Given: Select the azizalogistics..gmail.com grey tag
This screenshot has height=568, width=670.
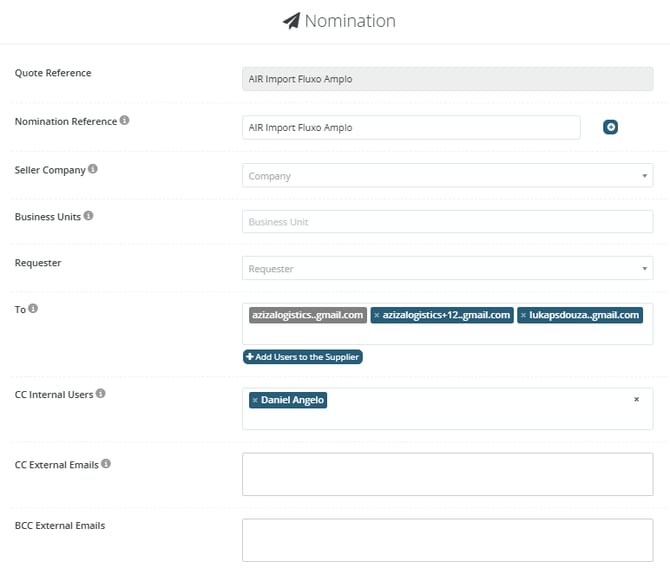Looking at the screenshot, I should pos(308,315).
